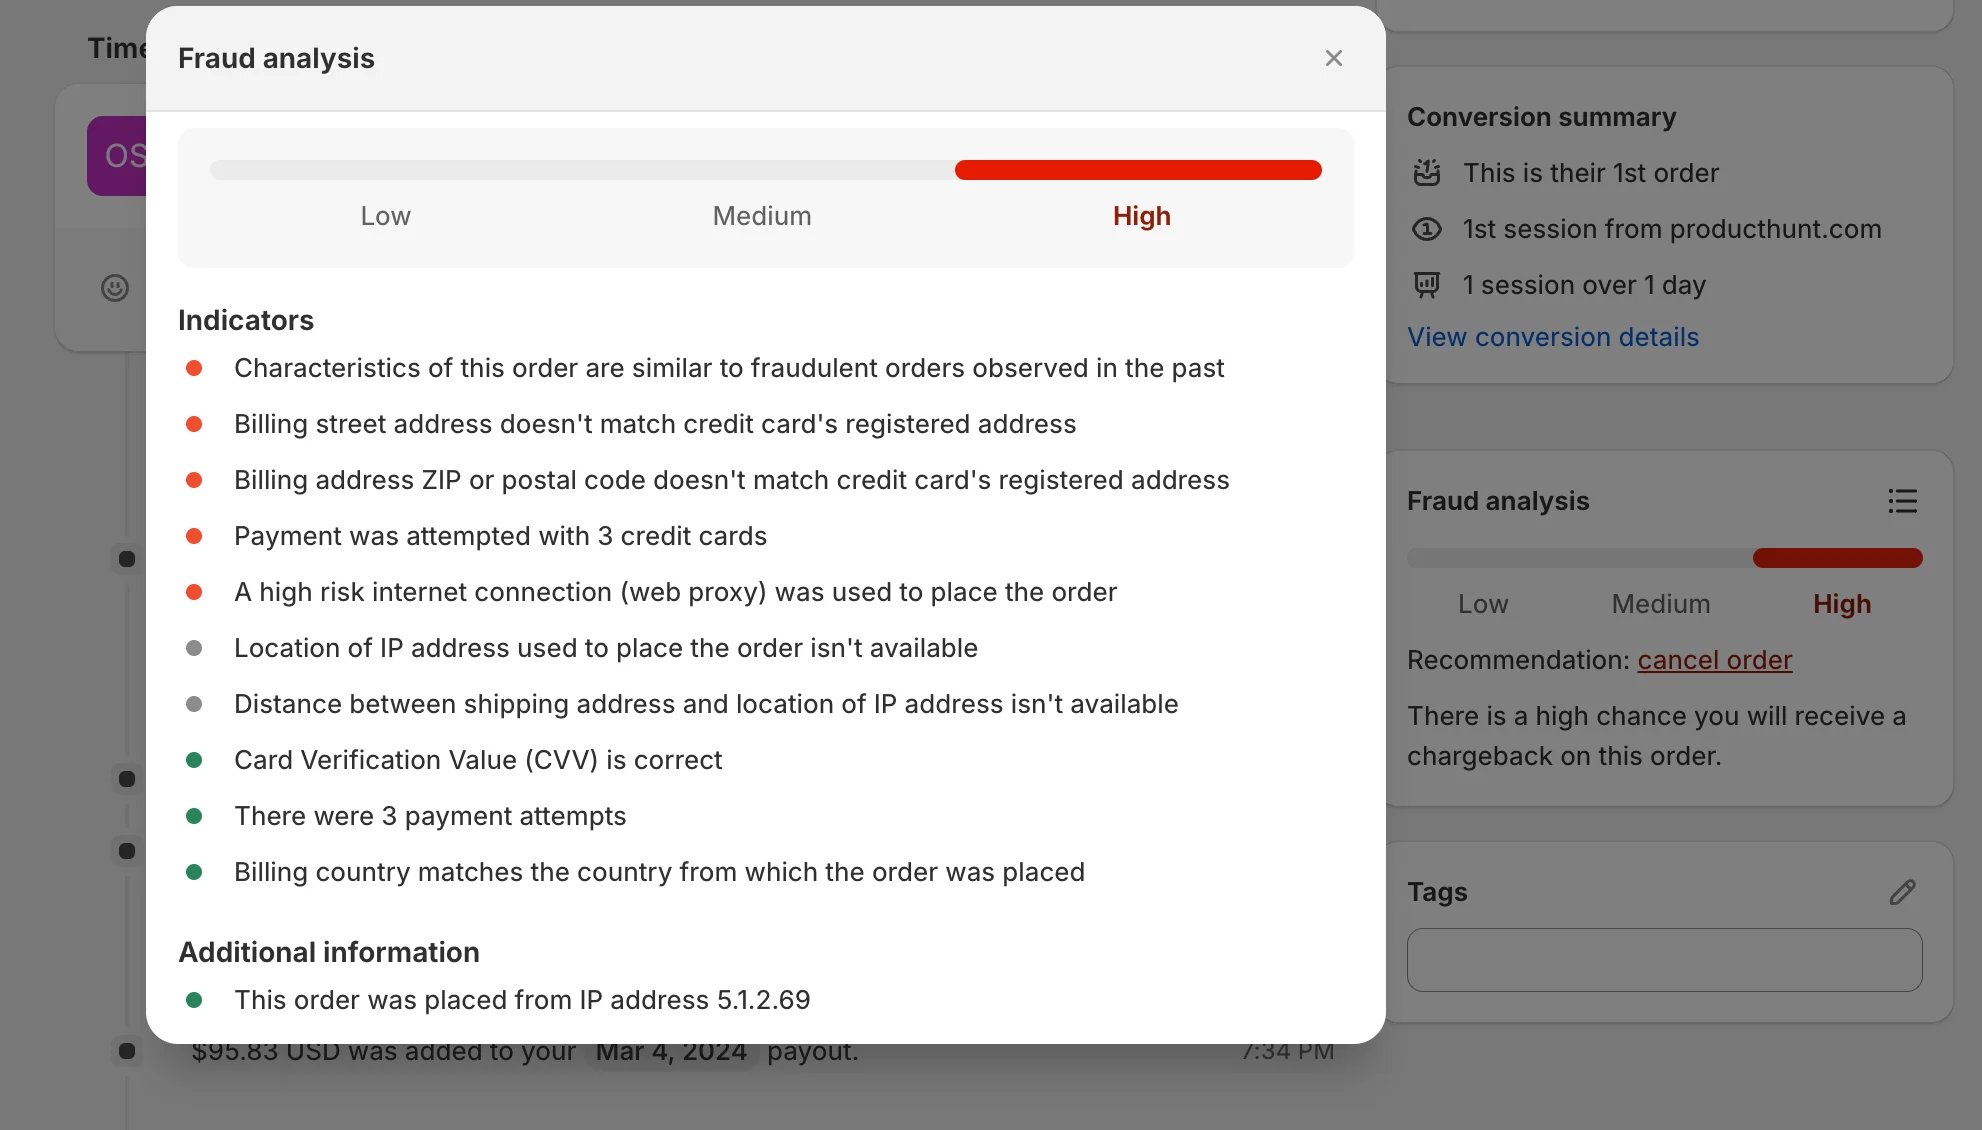
Task: Click the pencil icon to edit Tags
Action: point(1902,892)
